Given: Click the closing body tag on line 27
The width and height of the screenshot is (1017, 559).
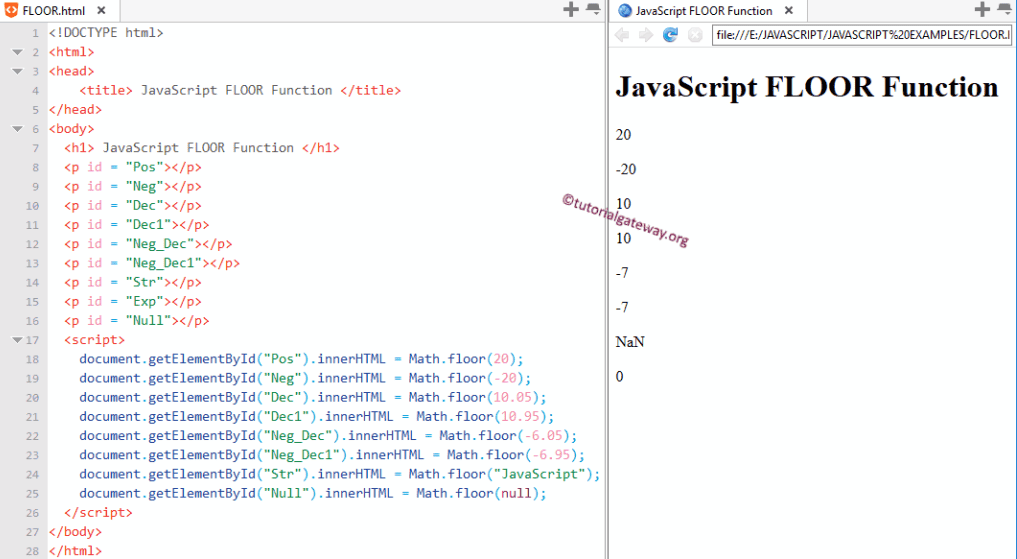Looking at the screenshot, I should click(x=75, y=532).
